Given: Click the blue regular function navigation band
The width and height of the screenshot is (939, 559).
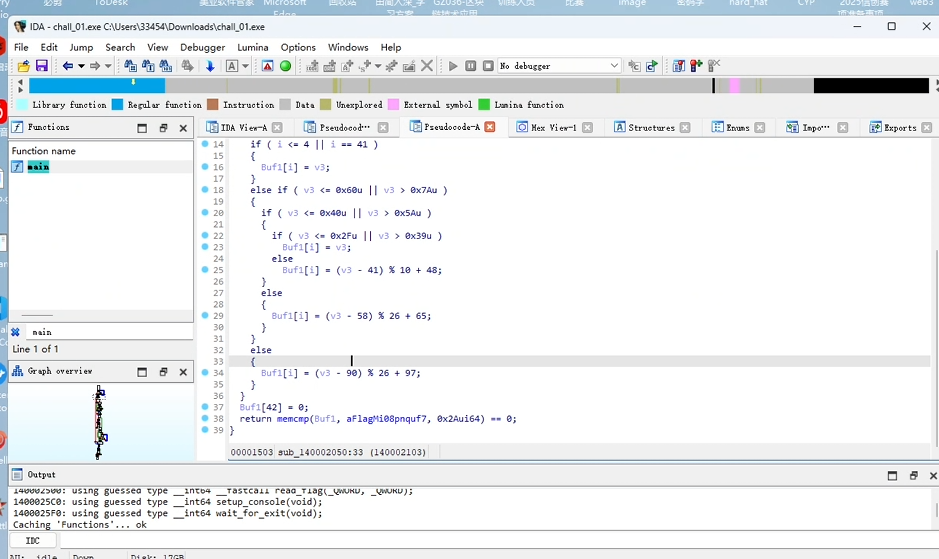Looking at the screenshot, I should click(97, 86).
